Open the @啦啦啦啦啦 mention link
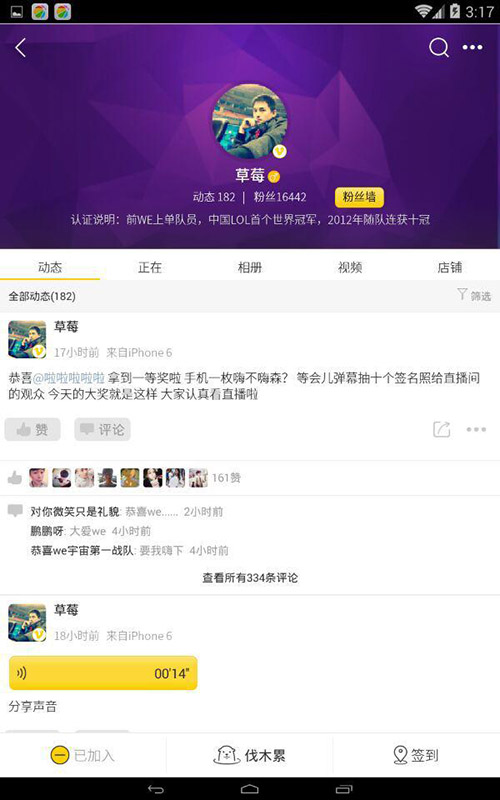Viewport: 500px width, 800px height. 69,378
